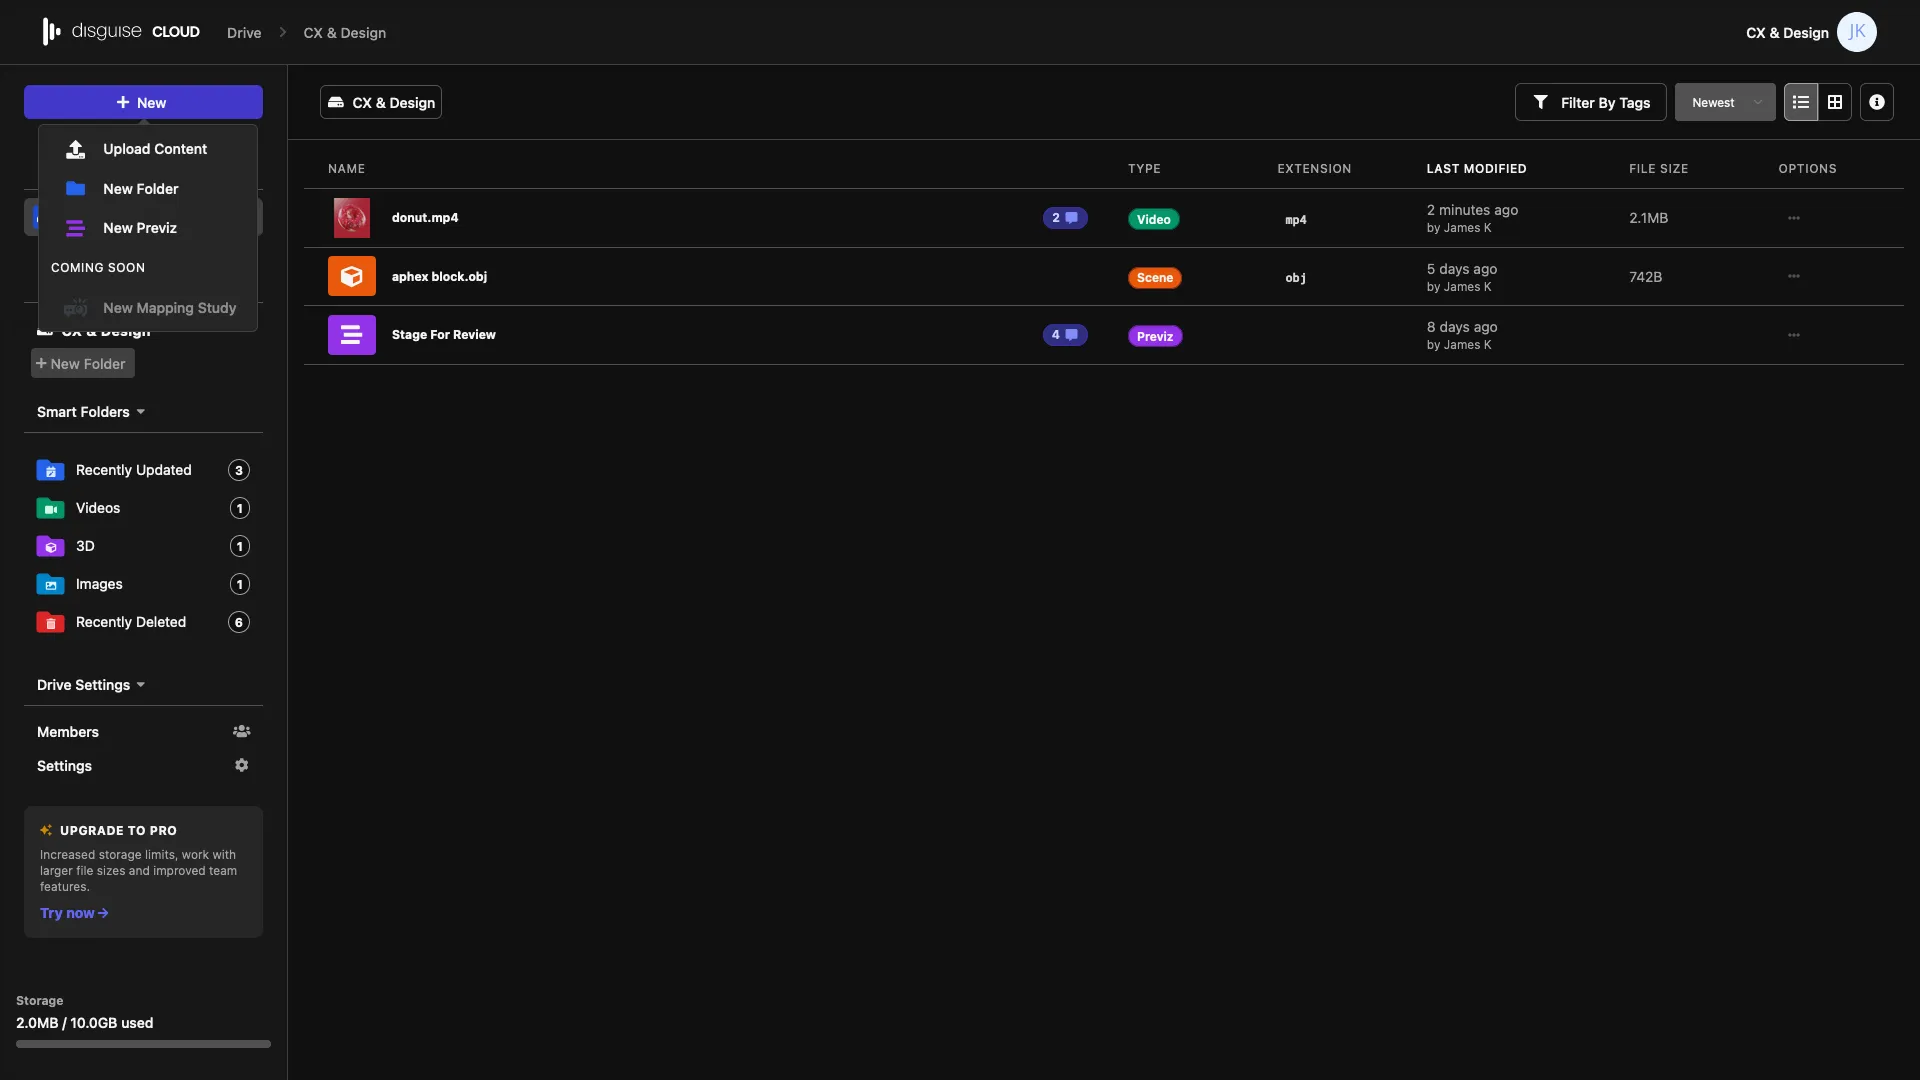Open the Newest sort dropdown
The image size is (1920, 1080).
[1725, 101]
